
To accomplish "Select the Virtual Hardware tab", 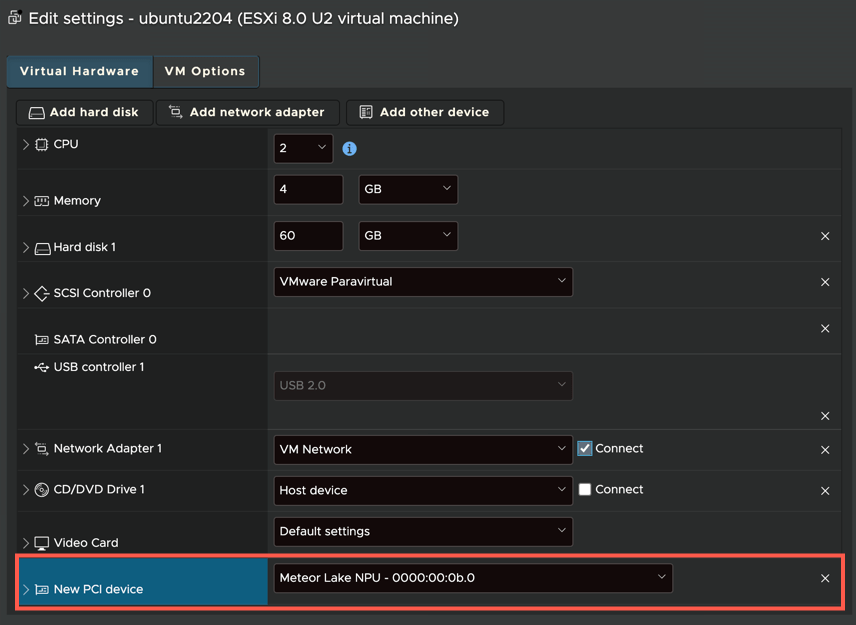I will coord(80,72).
